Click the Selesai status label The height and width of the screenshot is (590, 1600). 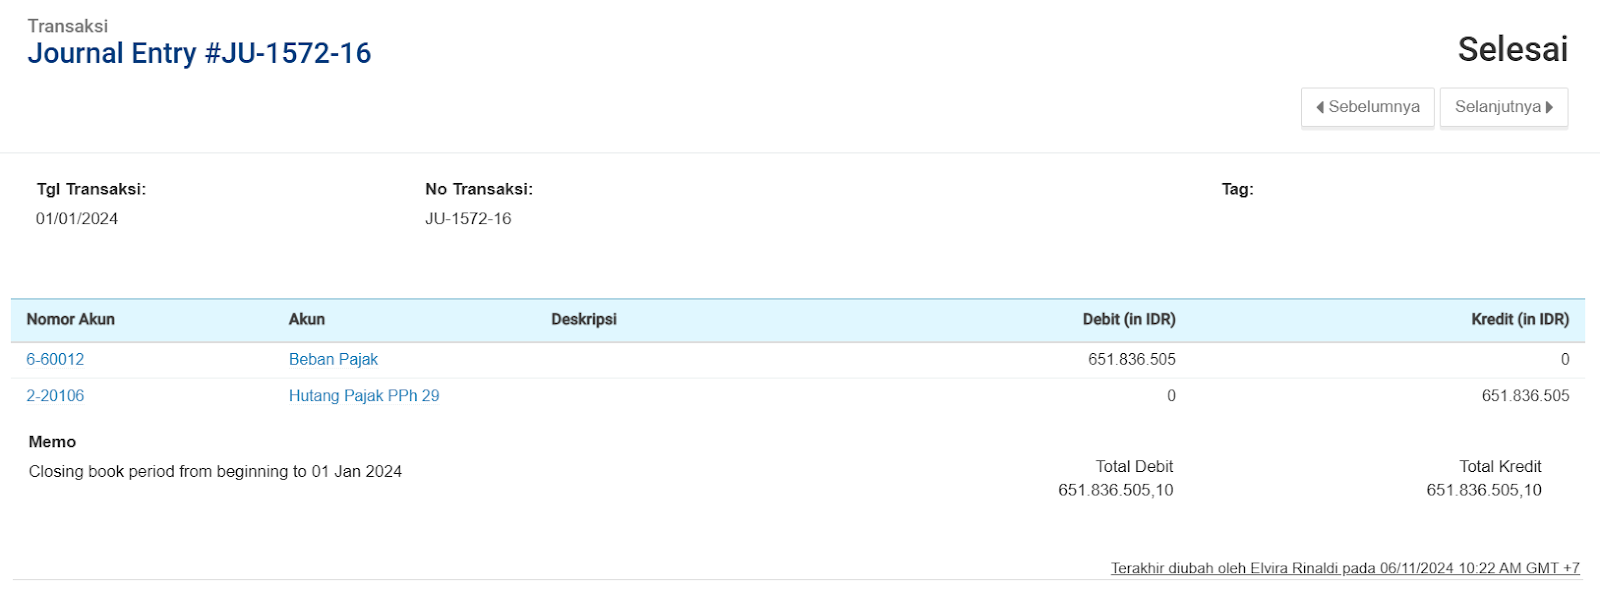[1512, 49]
